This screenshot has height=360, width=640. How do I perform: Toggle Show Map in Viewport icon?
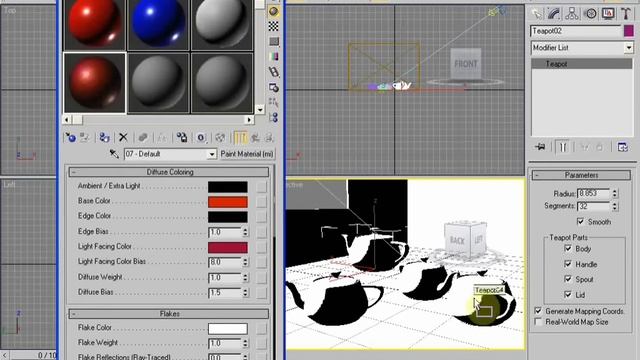220,138
